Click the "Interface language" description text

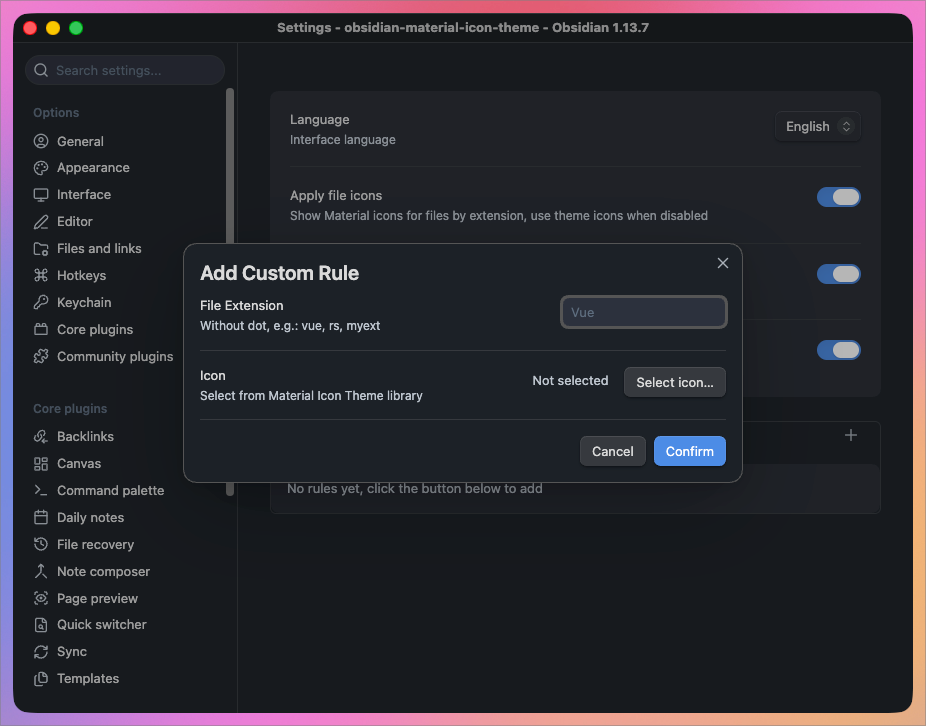click(343, 140)
